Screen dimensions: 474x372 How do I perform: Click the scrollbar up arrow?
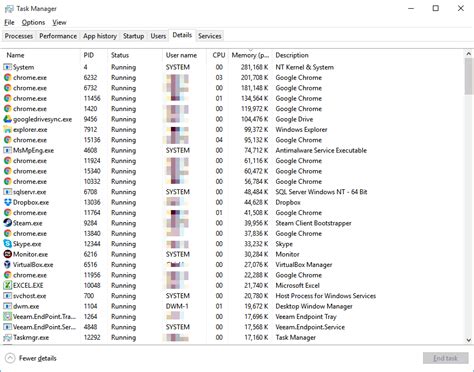tap(468, 54)
